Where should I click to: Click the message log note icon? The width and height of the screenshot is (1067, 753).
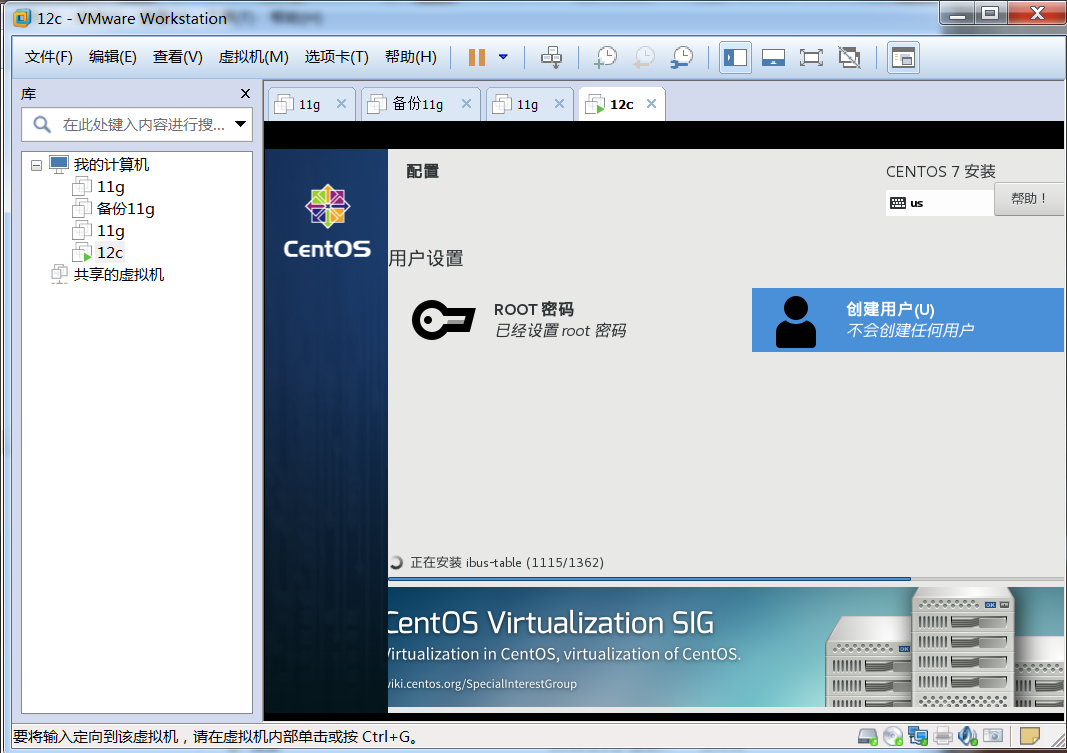click(x=1030, y=736)
